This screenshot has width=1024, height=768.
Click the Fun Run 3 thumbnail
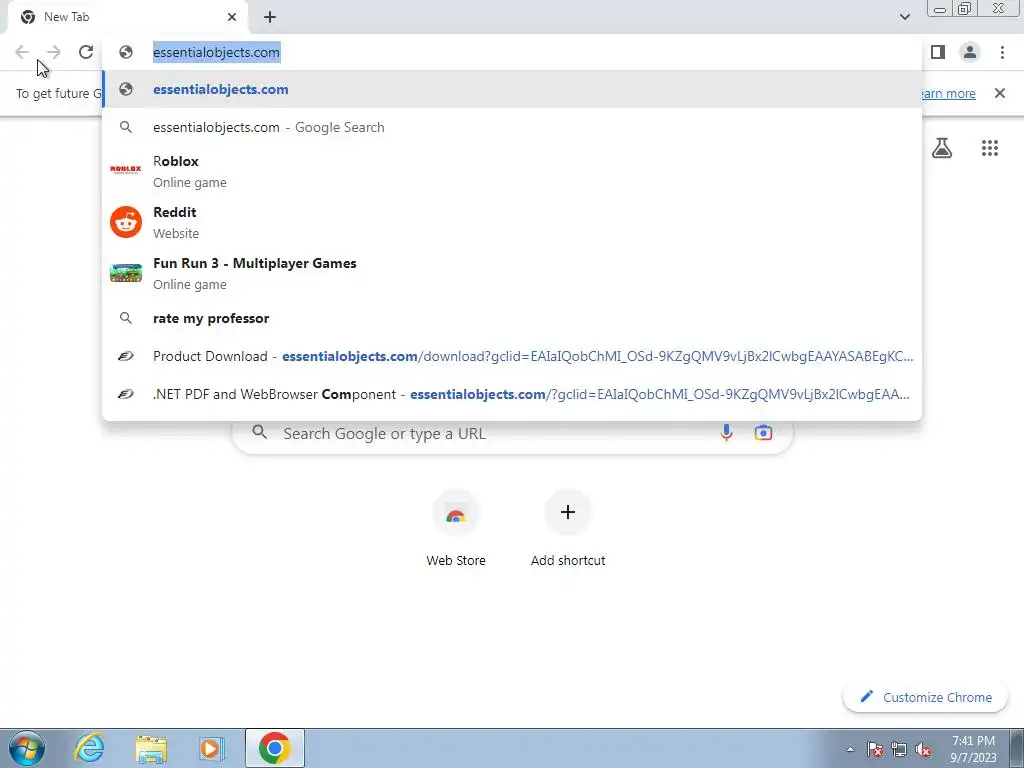[x=125, y=272]
